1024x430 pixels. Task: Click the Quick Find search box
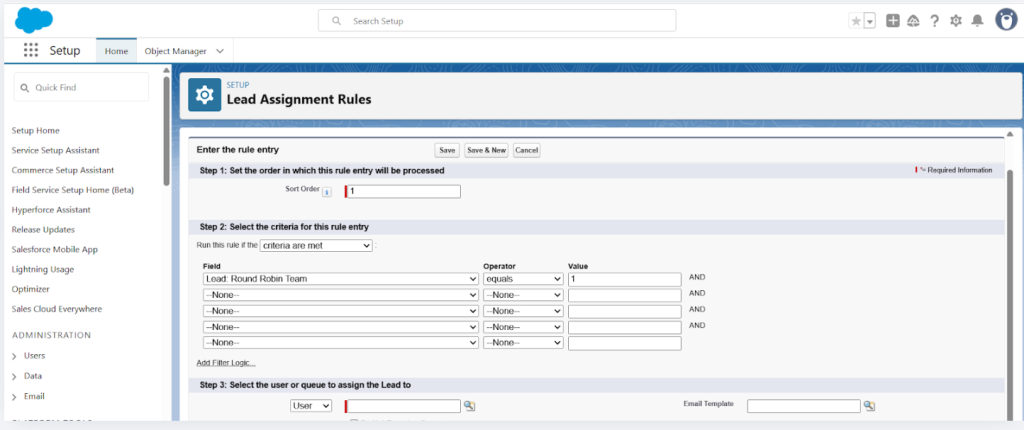click(x=82, y=87)
